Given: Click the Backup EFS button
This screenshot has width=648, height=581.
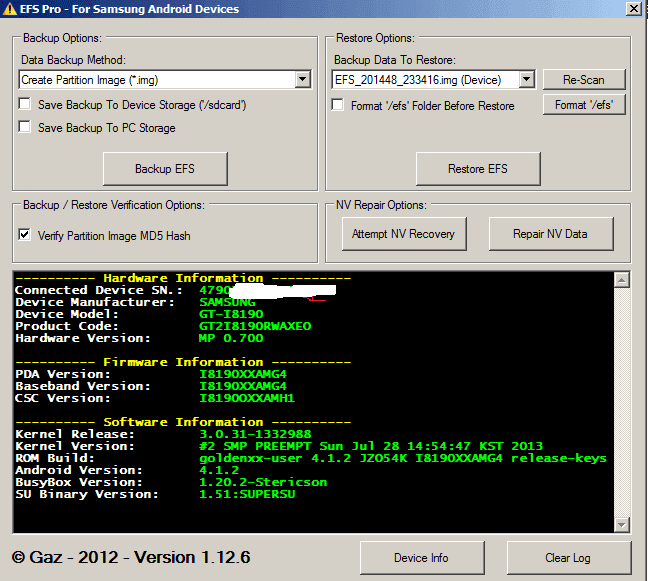Looking at the screenshot, I should (165, 169).
